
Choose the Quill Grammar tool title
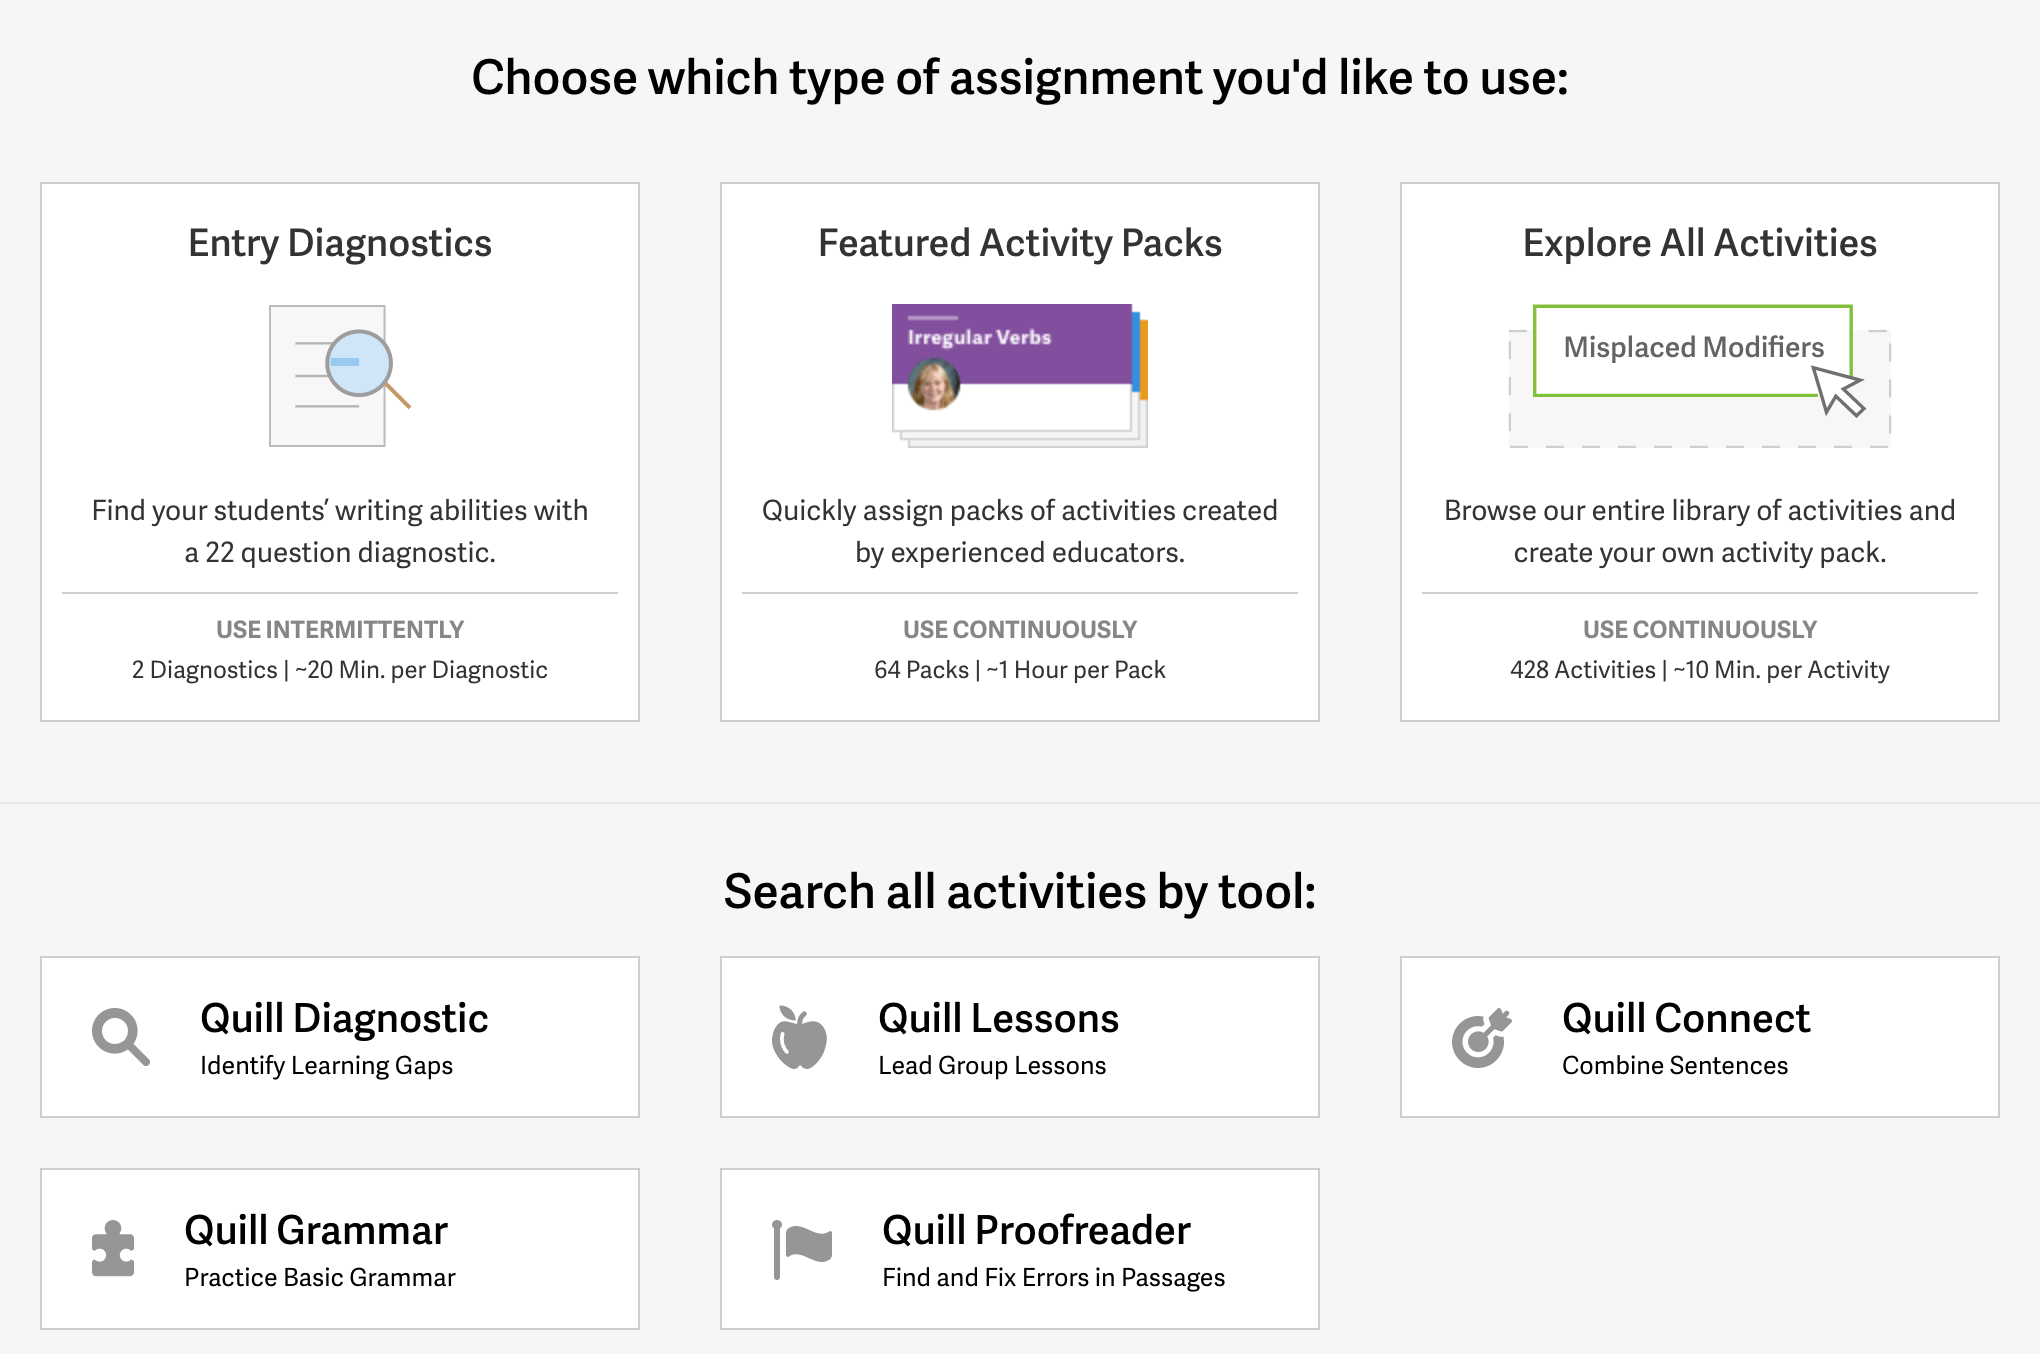tap(316, 1230)
